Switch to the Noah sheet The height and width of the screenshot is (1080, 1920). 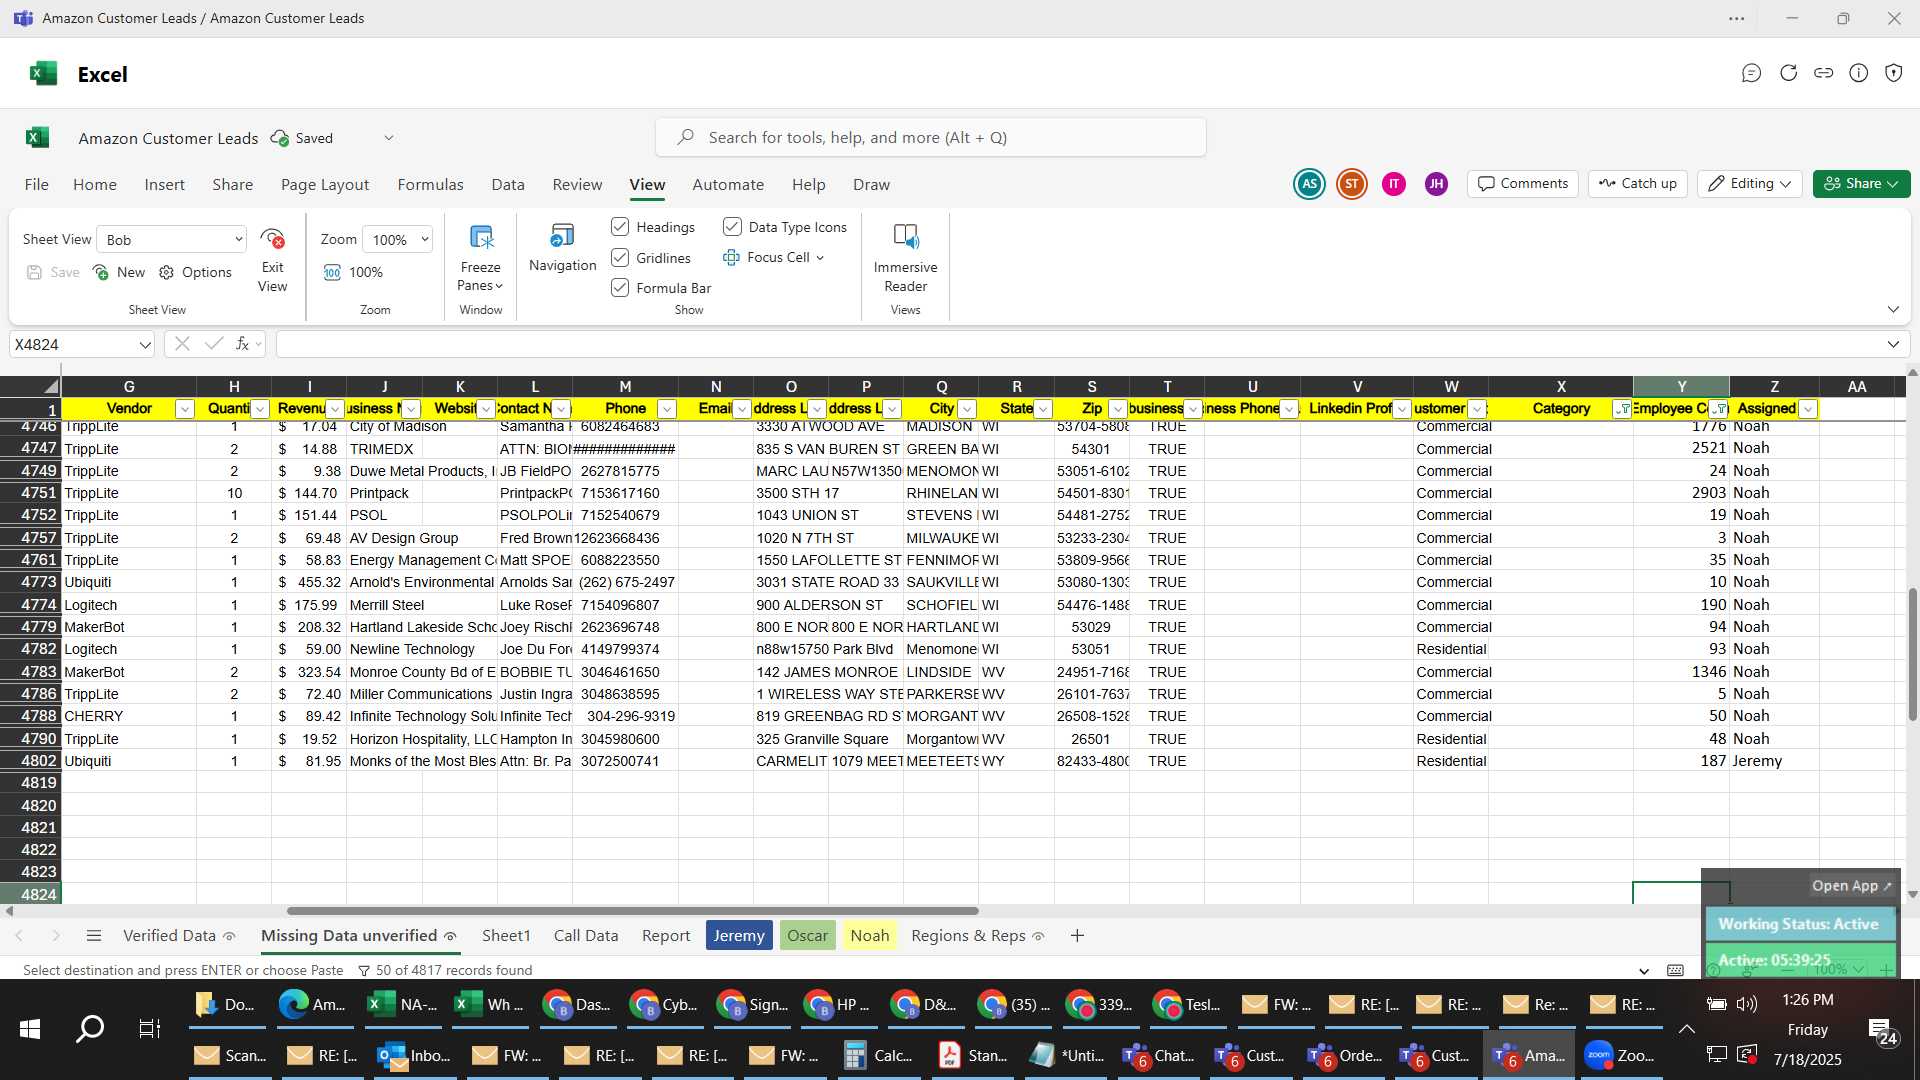869,936
